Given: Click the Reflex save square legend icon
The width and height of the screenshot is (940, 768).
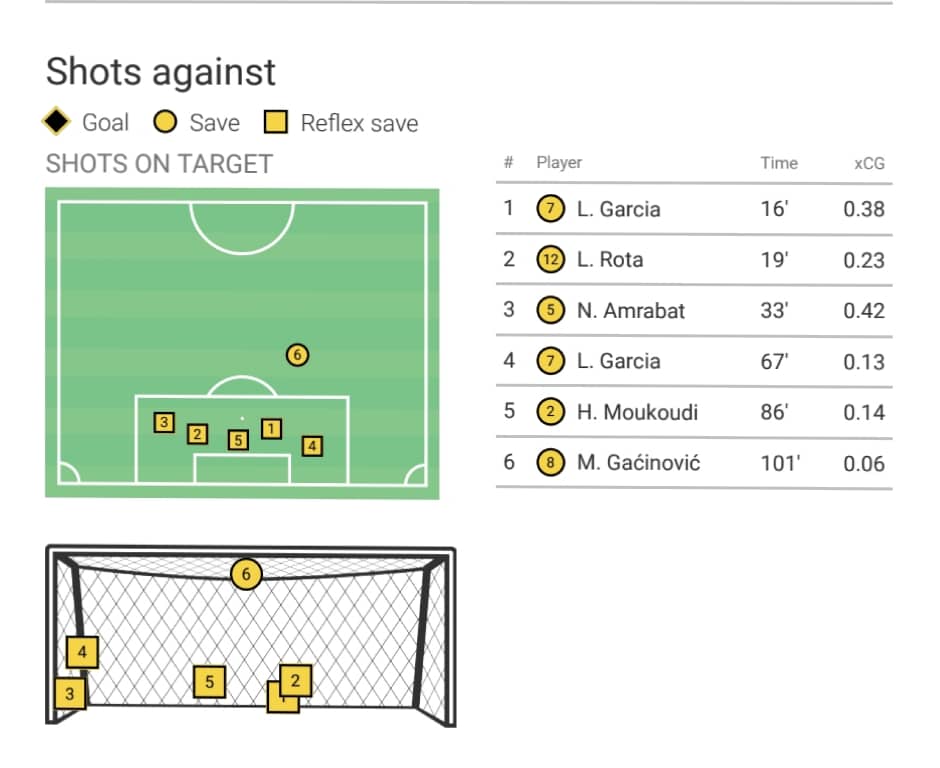Looking at the screenshot, I should [276, 122].
